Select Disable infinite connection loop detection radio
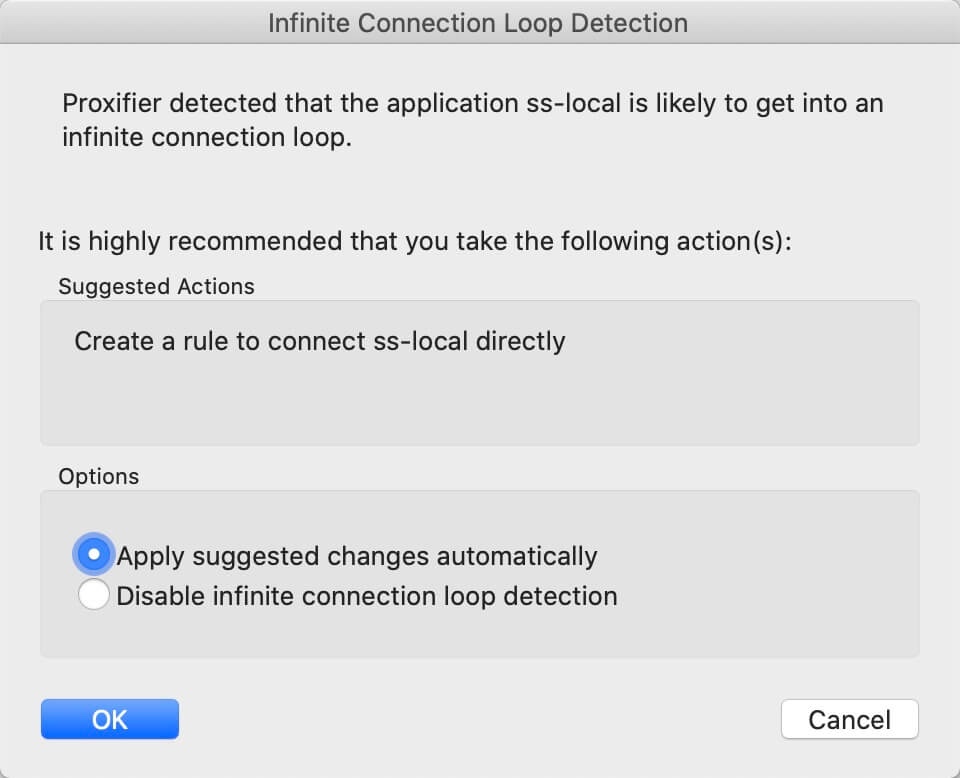The width and height of the screenshot is (960, 778). click(93, 596)
